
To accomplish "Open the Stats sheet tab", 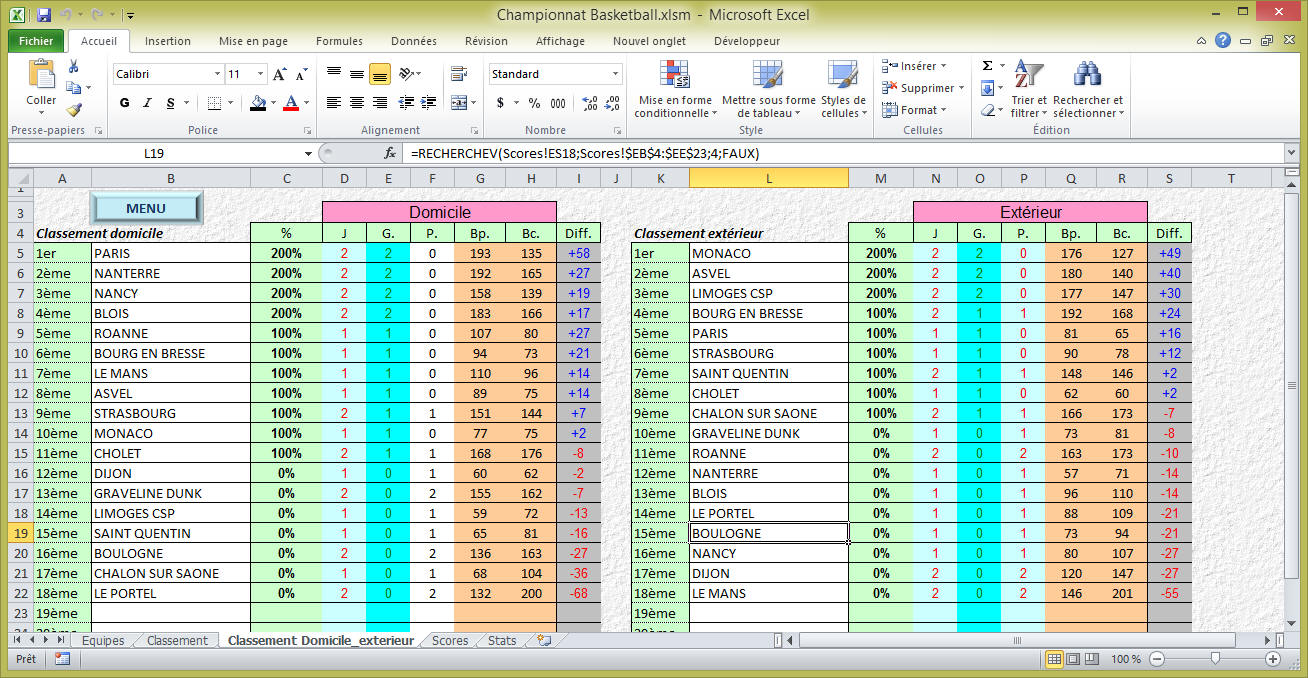I will [x=502, y=640].
